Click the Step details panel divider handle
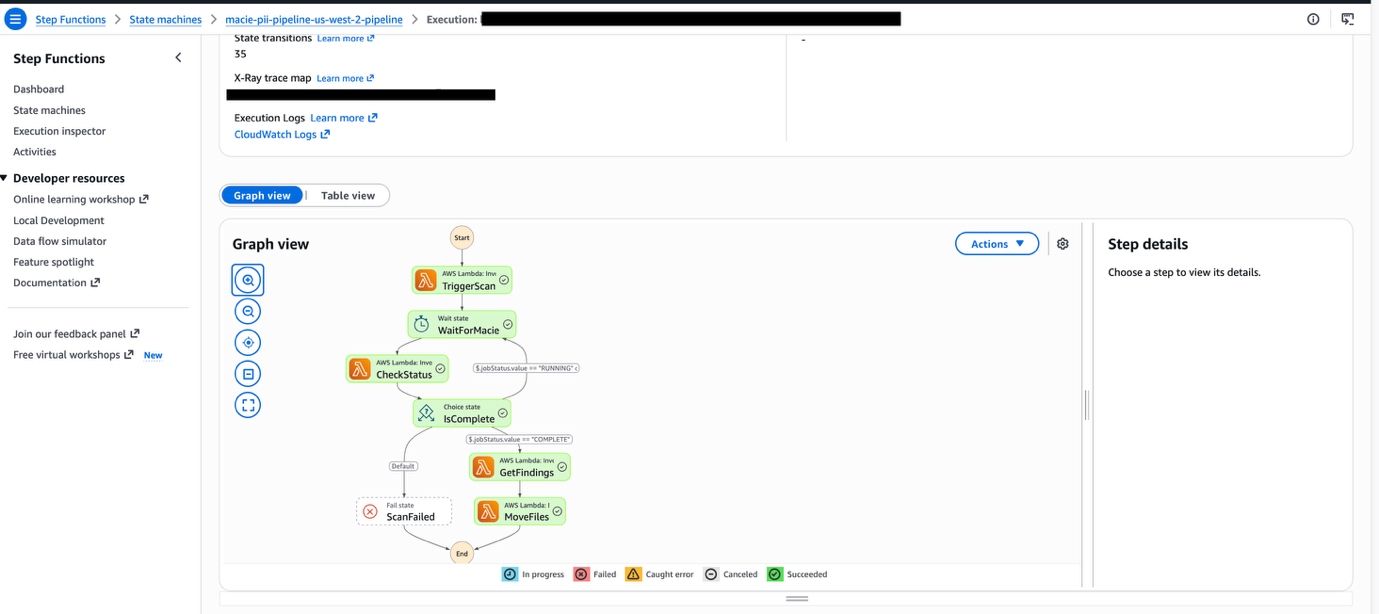The image size is (1379, 614). pos(1087,404)
